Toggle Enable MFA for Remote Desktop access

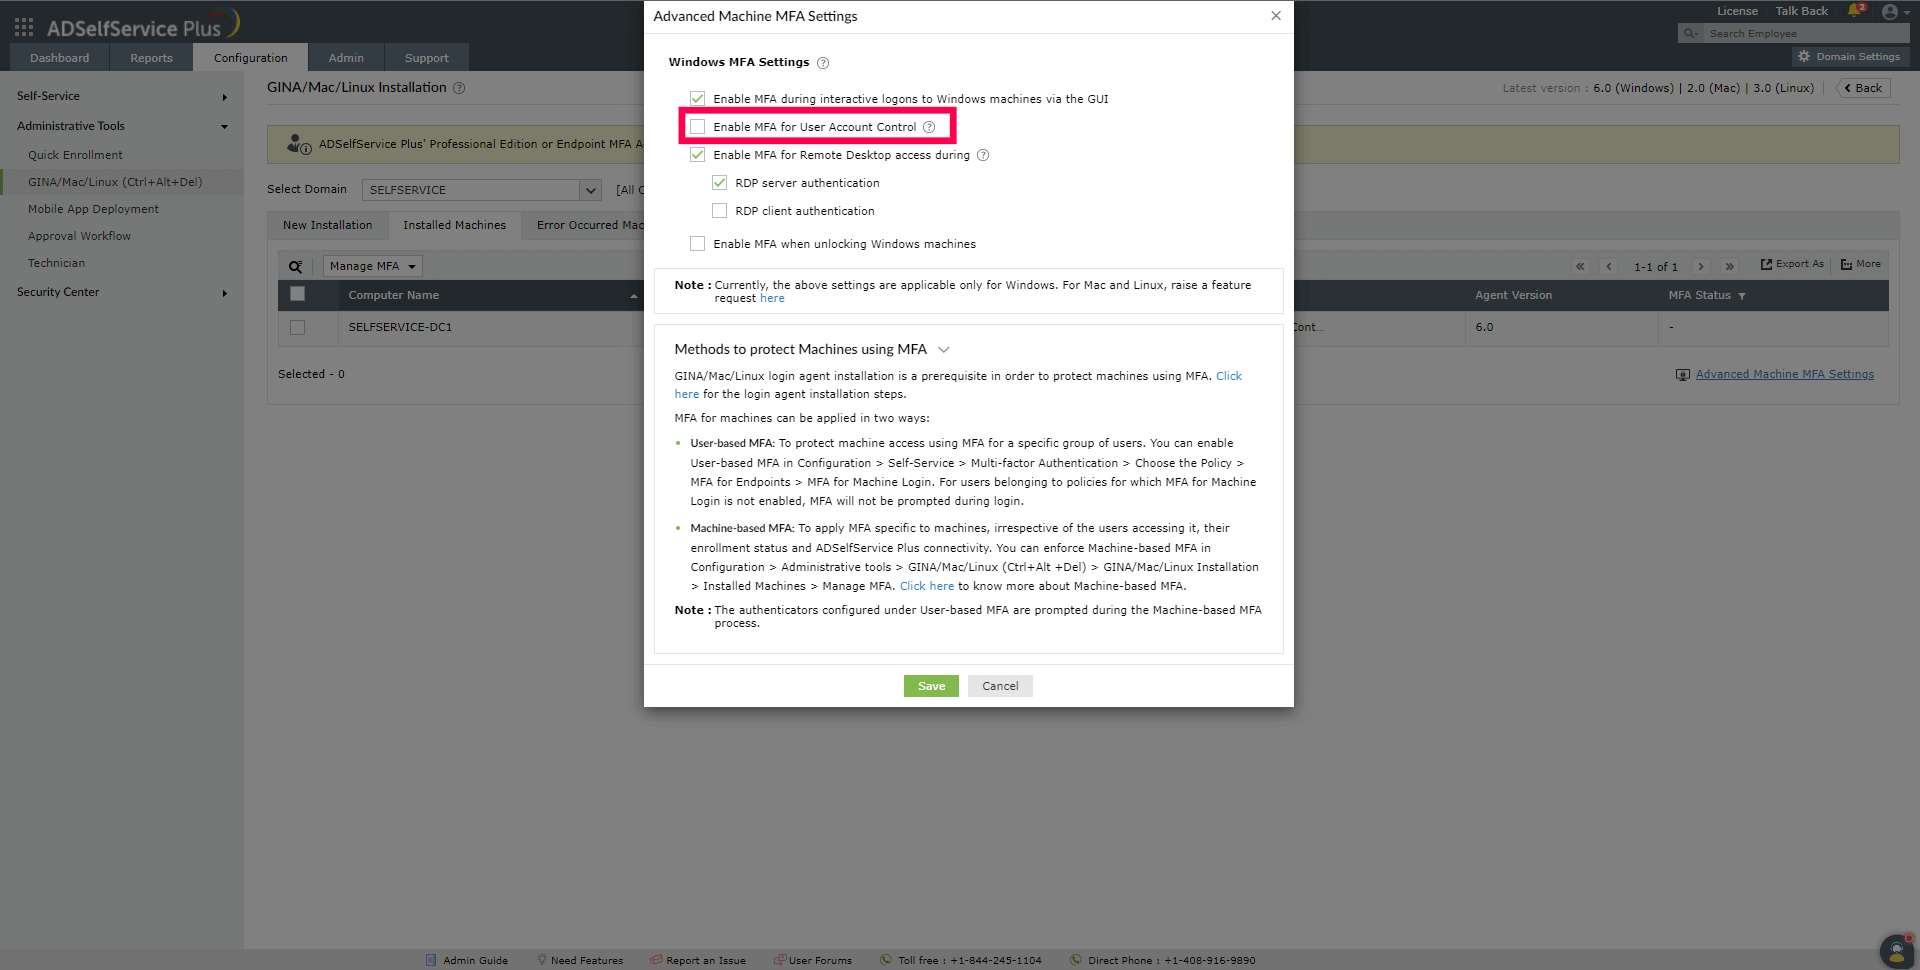tap(697, 155)
